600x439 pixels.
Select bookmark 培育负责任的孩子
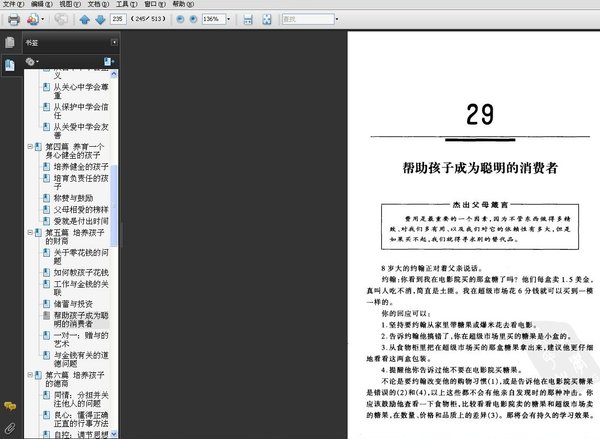point(81,182)
